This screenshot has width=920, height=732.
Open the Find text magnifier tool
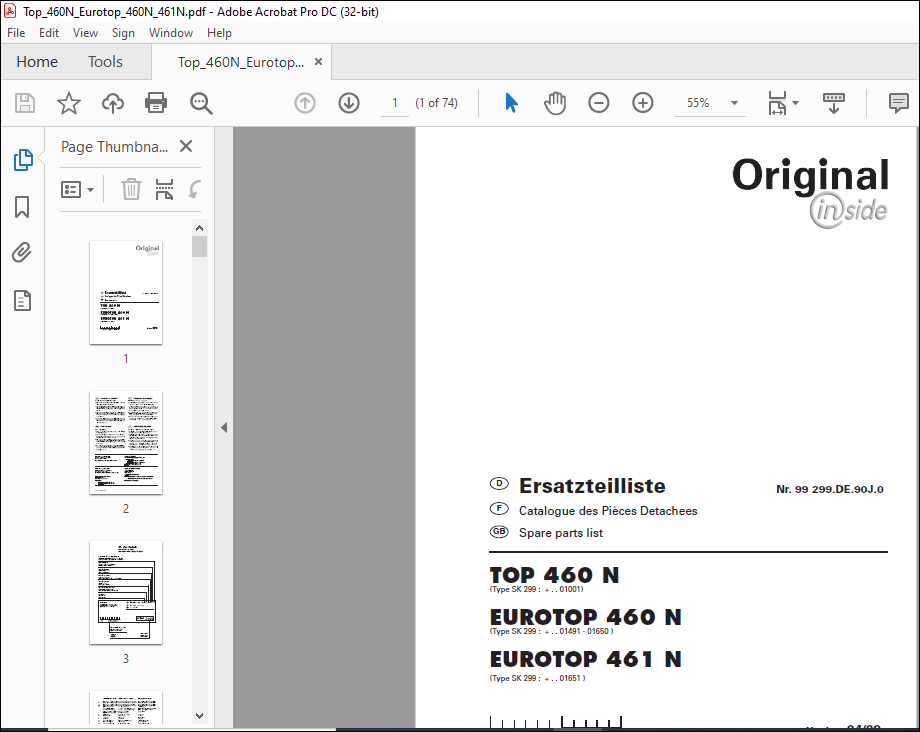(x=201, y=103)
